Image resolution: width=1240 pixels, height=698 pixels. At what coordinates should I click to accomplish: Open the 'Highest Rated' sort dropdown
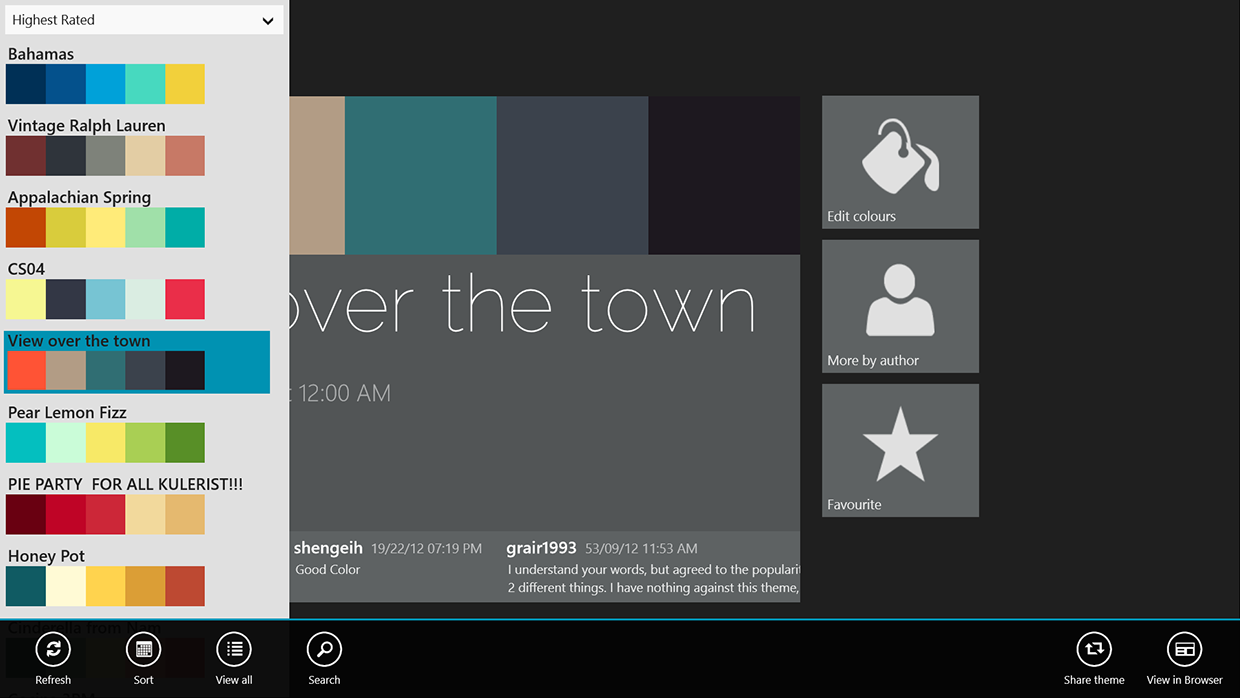click(x=144, y=19)
